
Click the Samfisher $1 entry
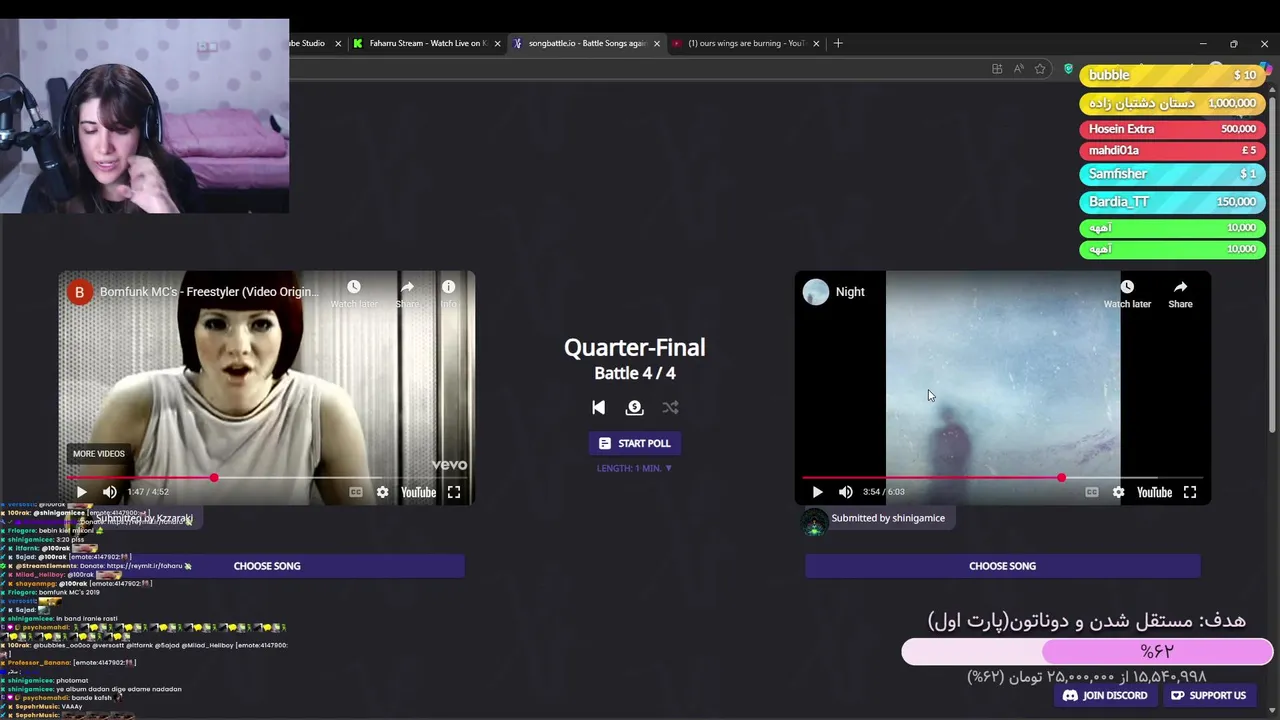tap(1172, 174)
